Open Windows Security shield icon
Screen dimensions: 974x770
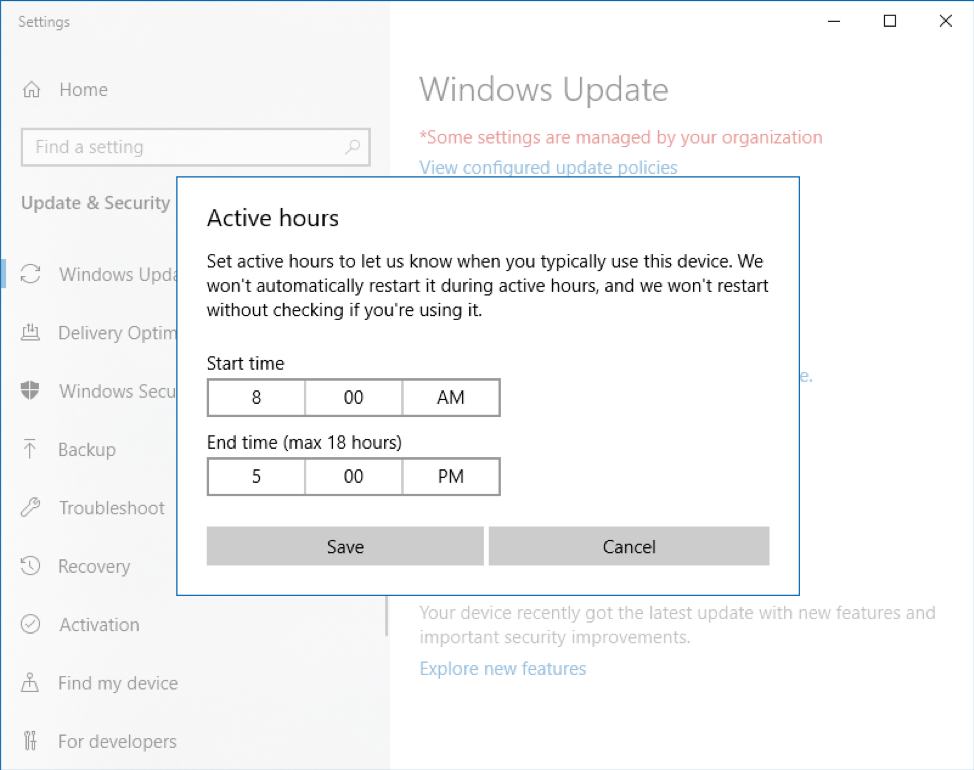point(31,391)
